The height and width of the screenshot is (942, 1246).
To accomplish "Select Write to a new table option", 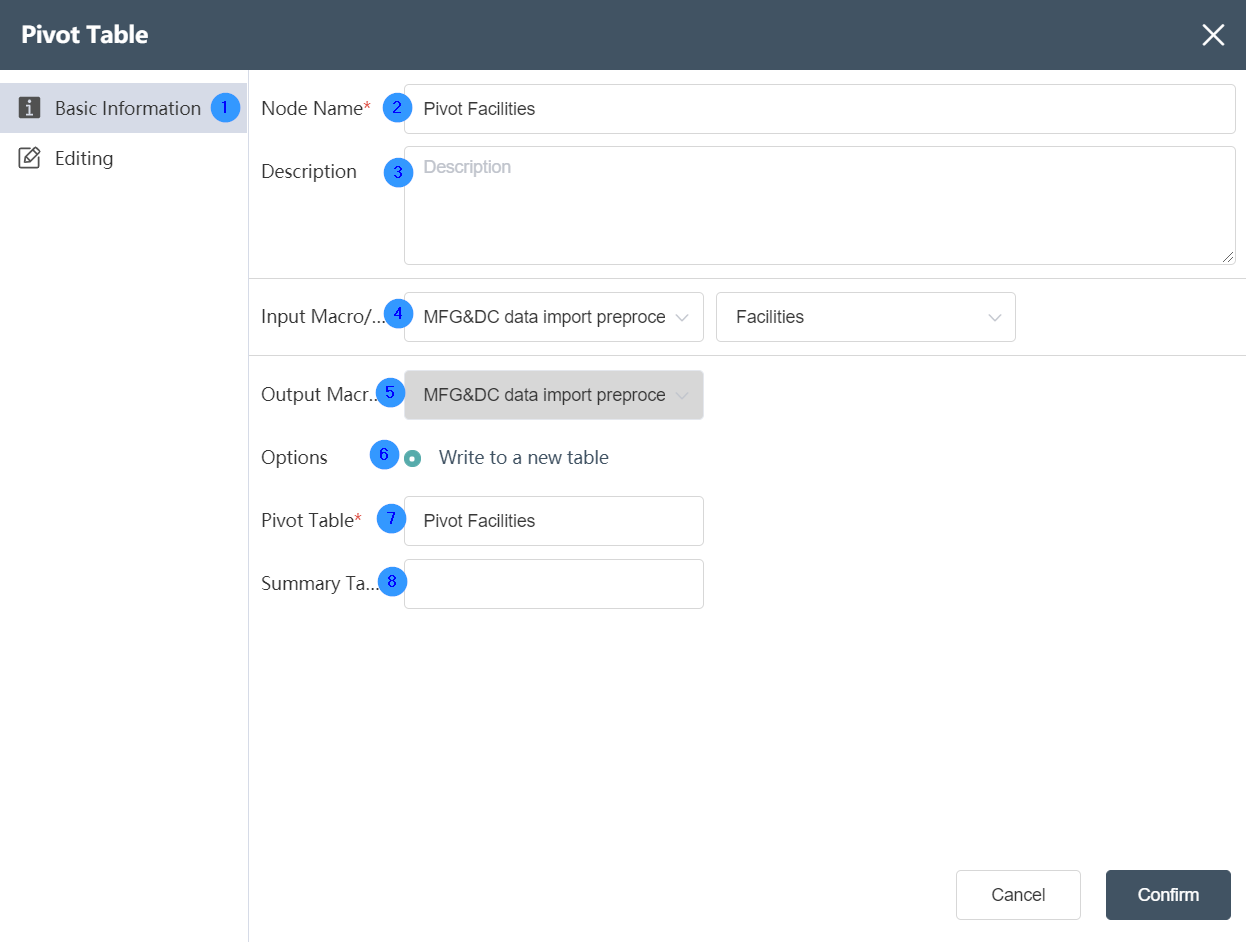I will 413,458.
